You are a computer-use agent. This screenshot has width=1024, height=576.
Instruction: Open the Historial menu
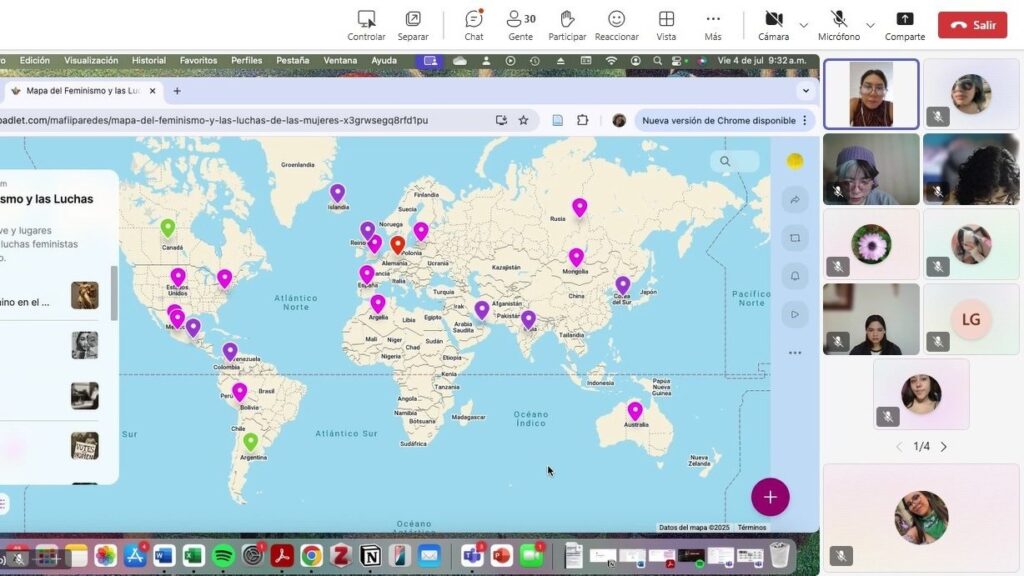(x=149, y=61)
